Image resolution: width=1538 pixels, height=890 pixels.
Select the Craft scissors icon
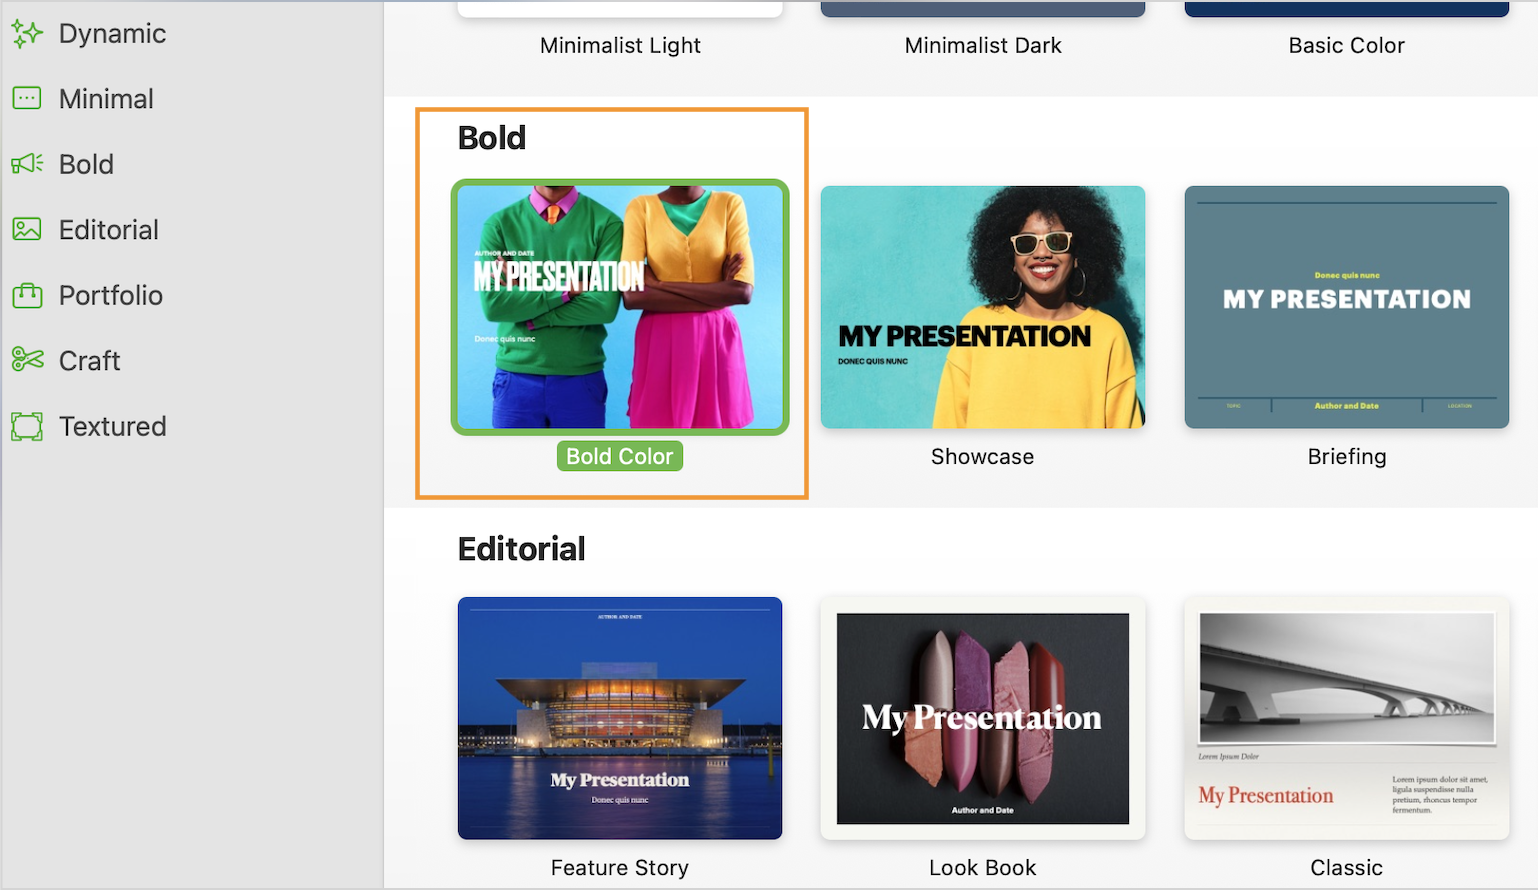27,360
